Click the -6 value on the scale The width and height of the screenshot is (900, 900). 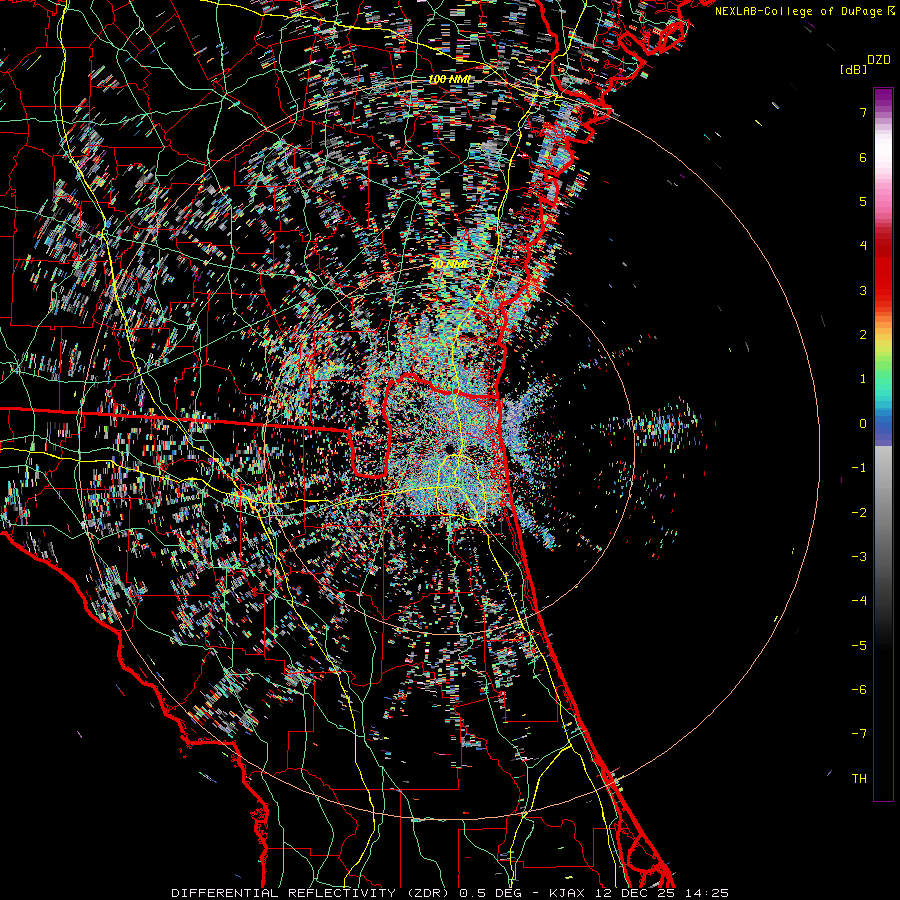[859, 690]
